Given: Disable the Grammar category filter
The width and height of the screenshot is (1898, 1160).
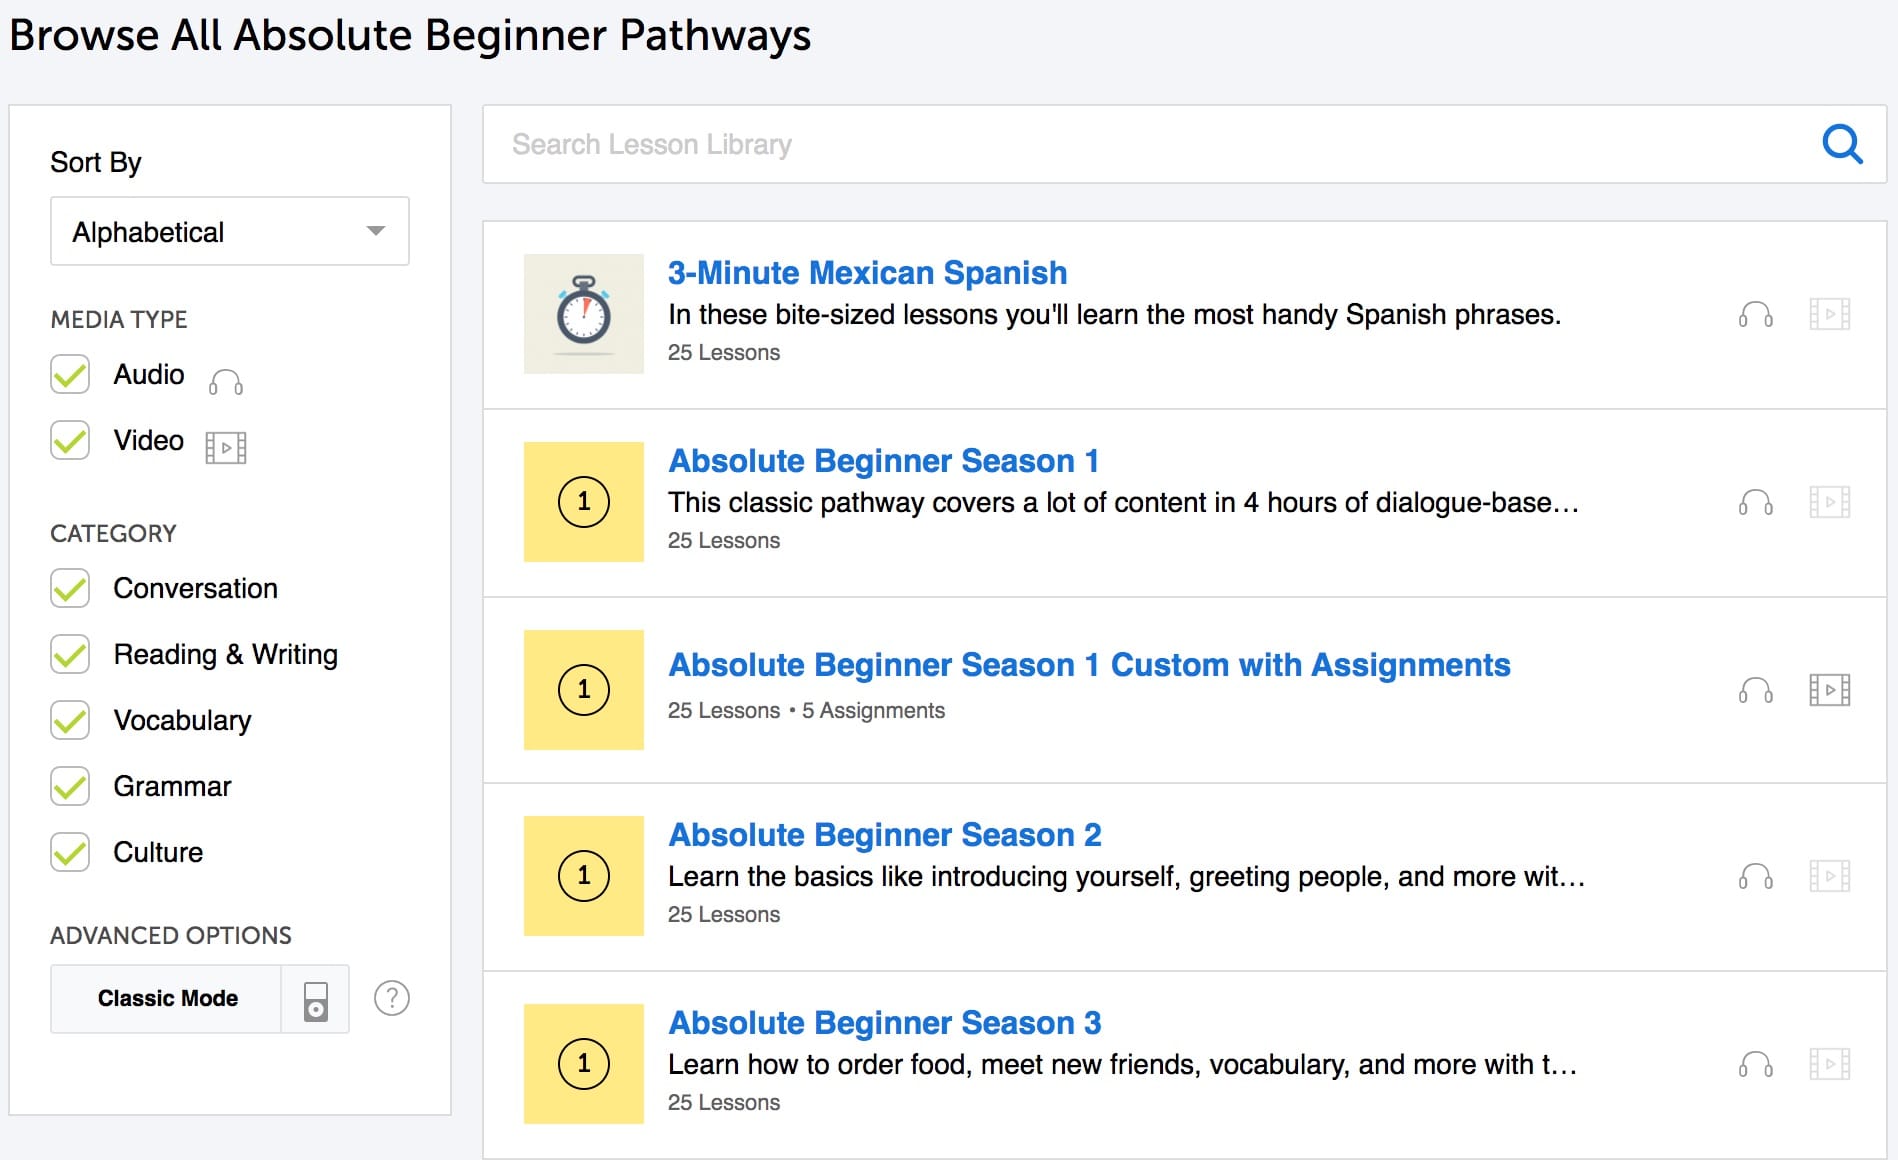Looking at the screenshot, I should [70, 787].
